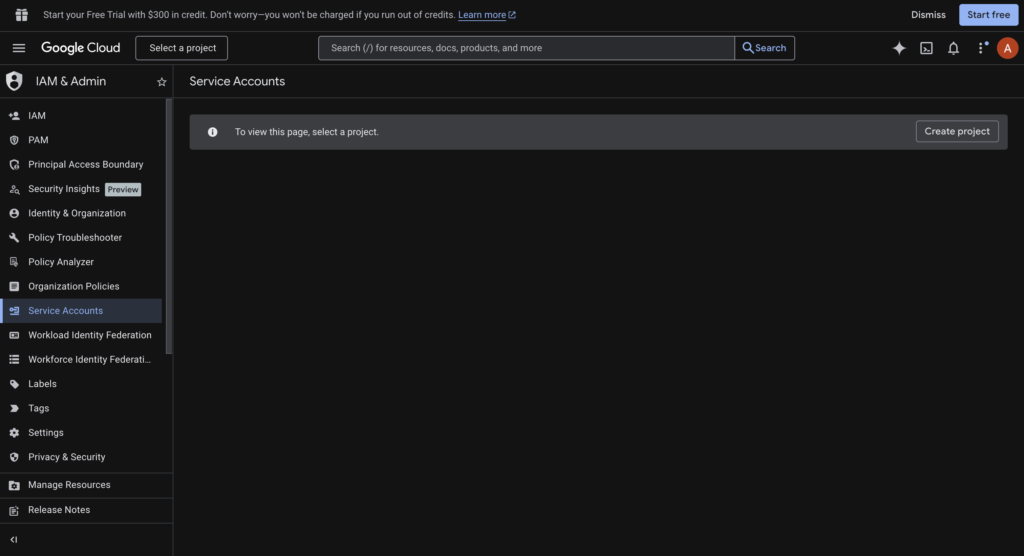Click the resource search input field
This screenshot has height=556, width=1024.
526,48
